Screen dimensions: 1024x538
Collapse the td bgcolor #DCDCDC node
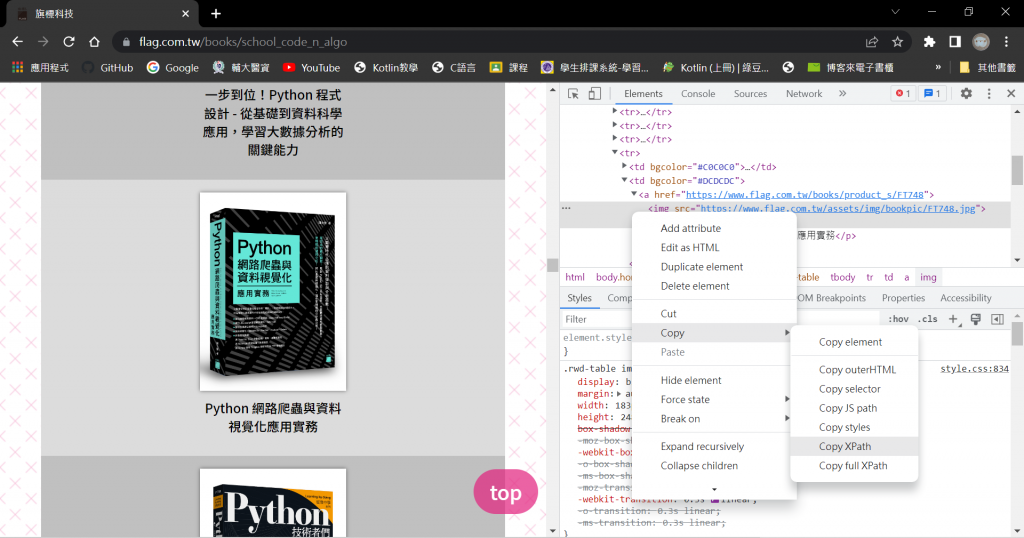tap(624, 180)
